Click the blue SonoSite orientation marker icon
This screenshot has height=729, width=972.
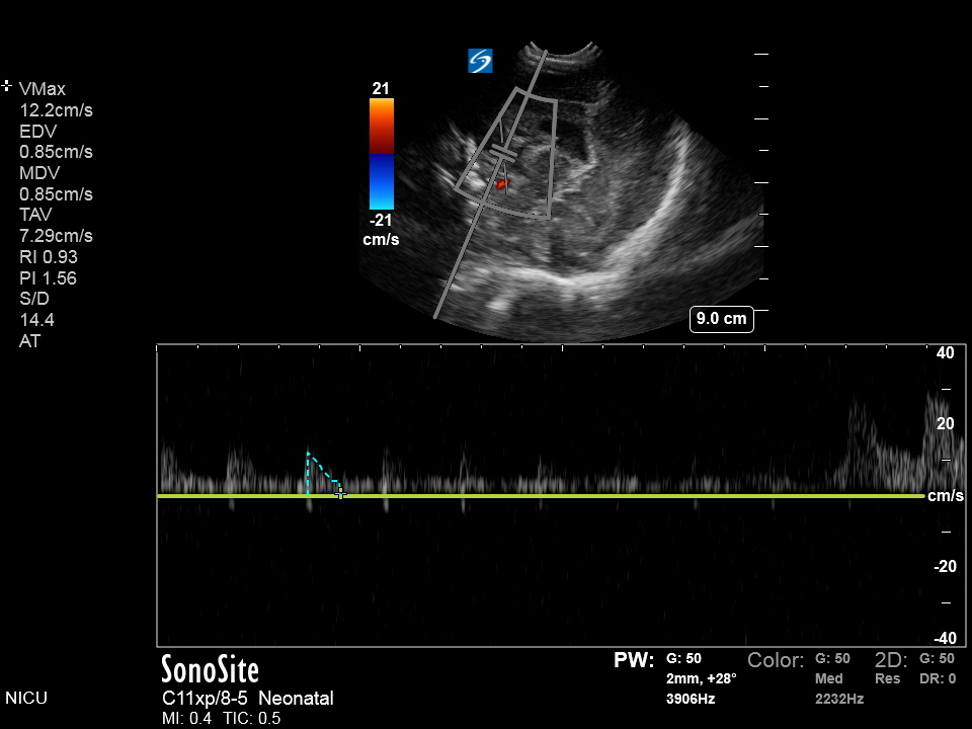pos(480,62)
